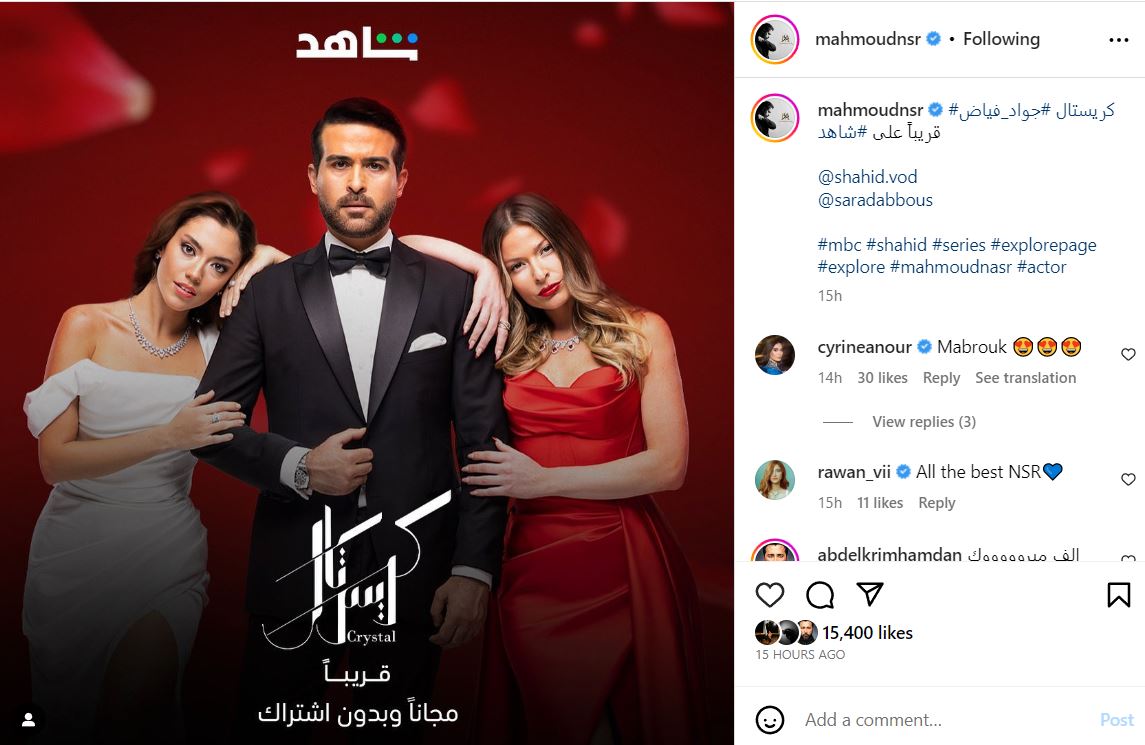Reply to rawan_vii's comment
1145x745 pixels.
pos(937,503)
